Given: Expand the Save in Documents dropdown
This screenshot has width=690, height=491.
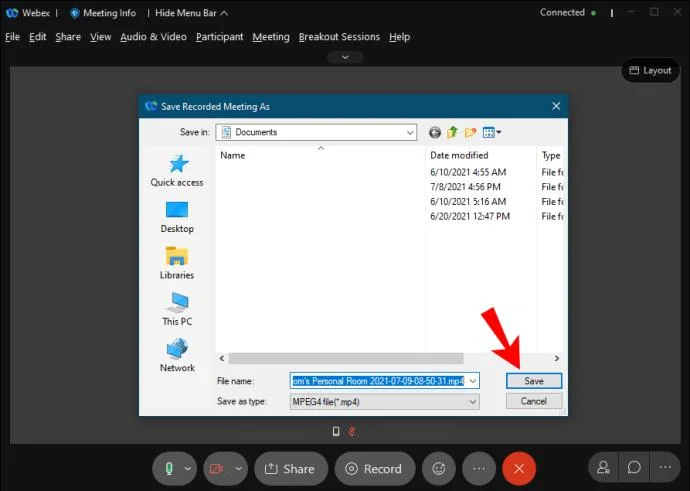Looking at the screenshot, I should (x=410, y=132).
